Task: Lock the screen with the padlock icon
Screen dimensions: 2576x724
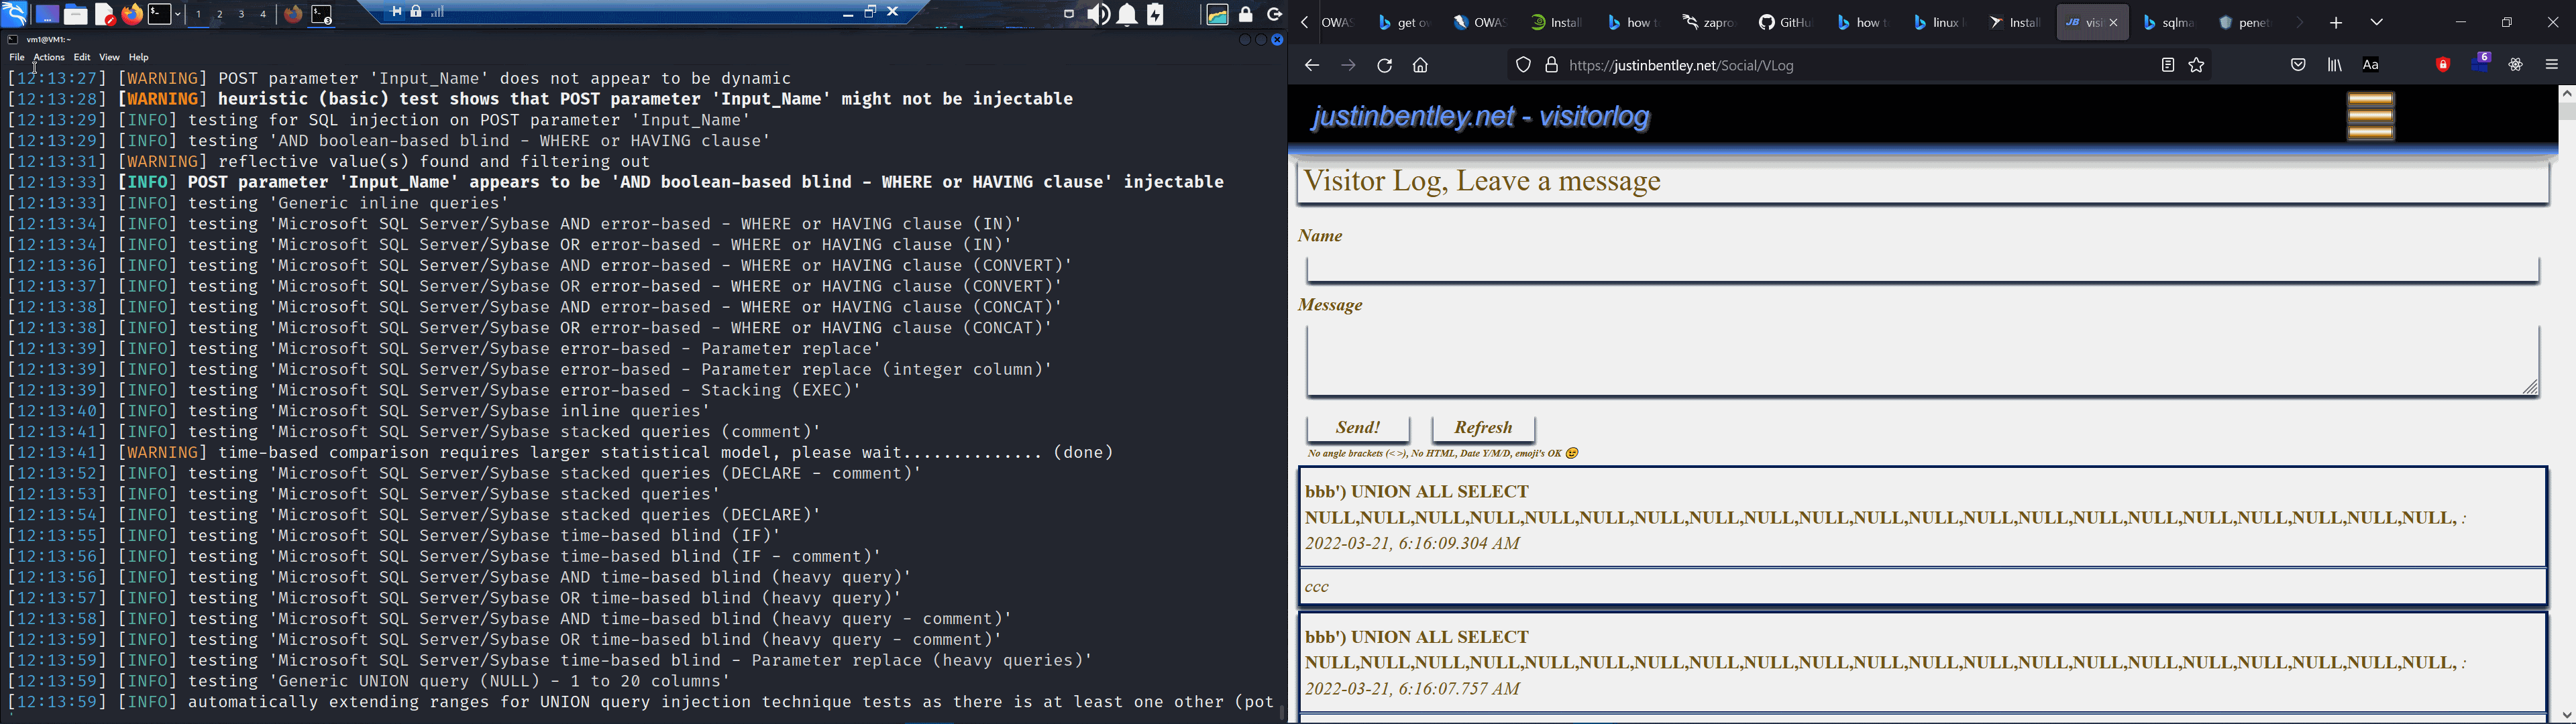Action: coord(1246,14)
